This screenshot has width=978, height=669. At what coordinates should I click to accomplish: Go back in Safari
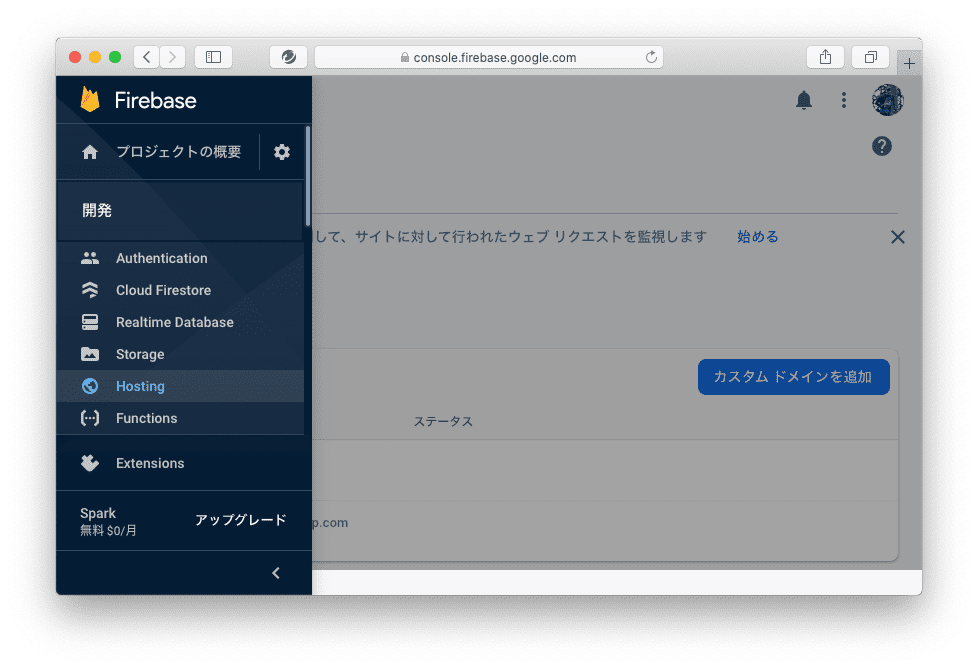tap(147, 57)
